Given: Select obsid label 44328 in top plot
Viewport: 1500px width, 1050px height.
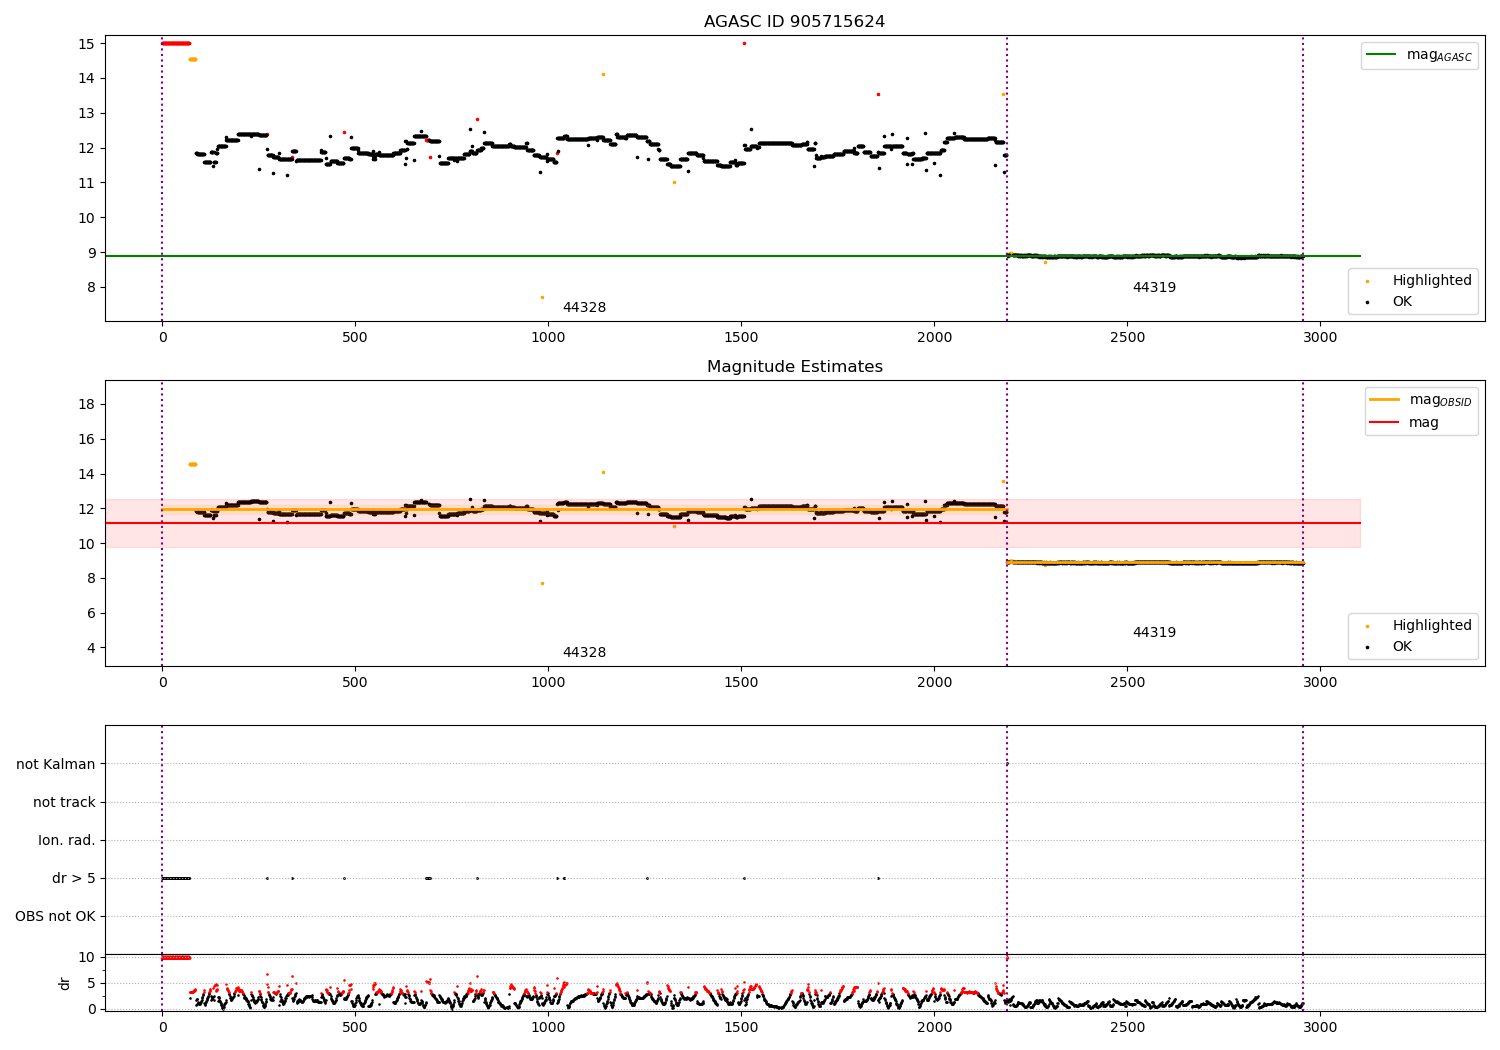Looking at the screenshot, I should click(584, 307).
